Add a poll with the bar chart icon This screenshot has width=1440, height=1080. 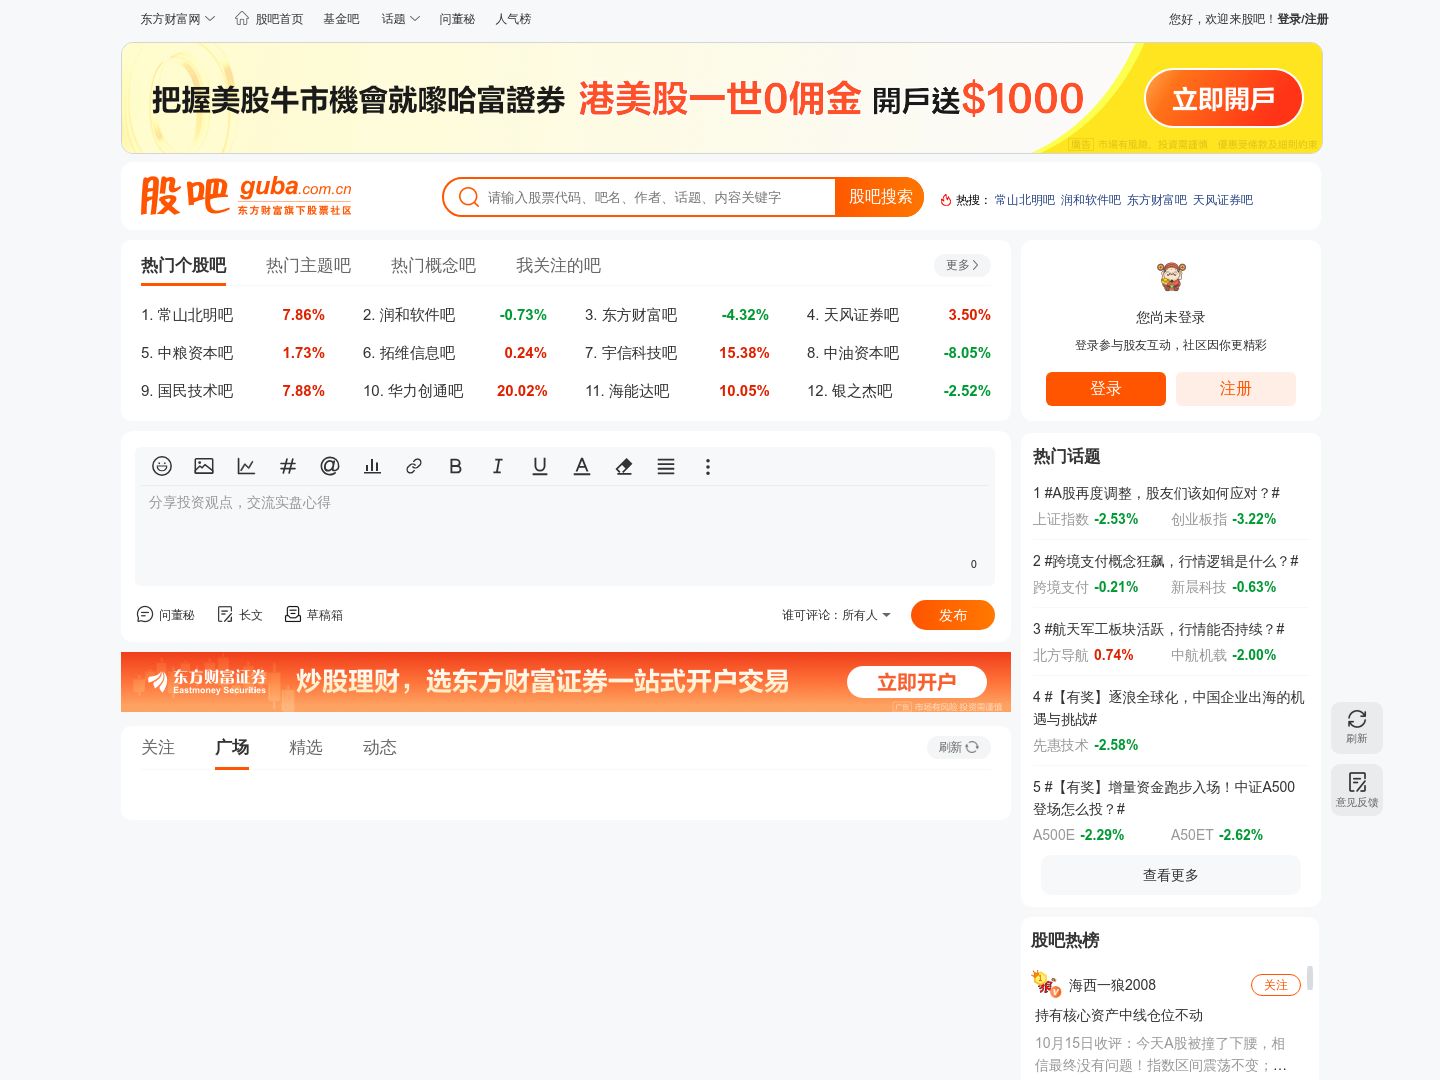372,466
